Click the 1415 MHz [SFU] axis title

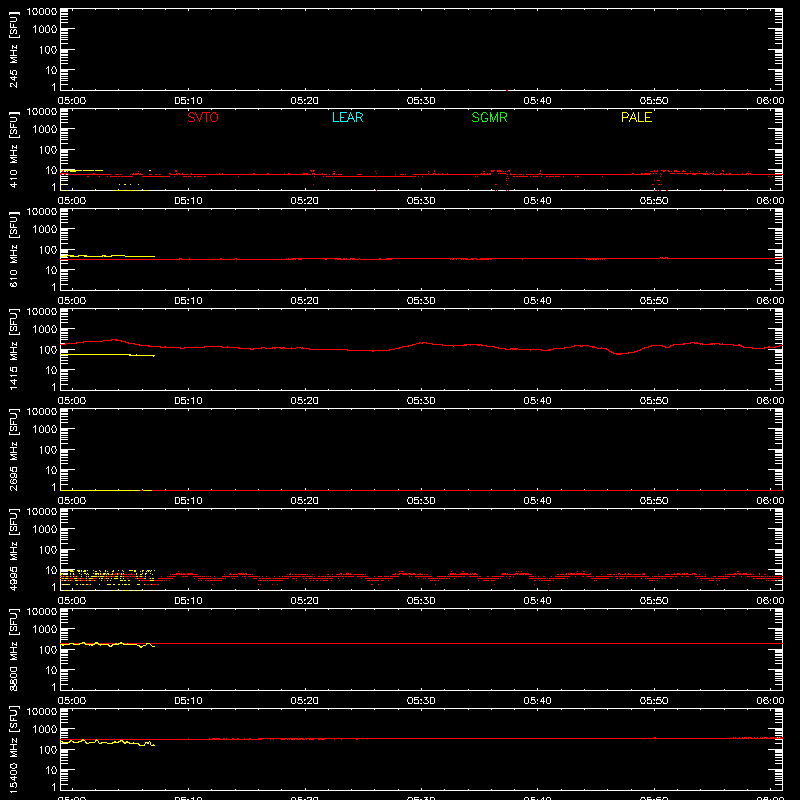click(x=13, y=349)
